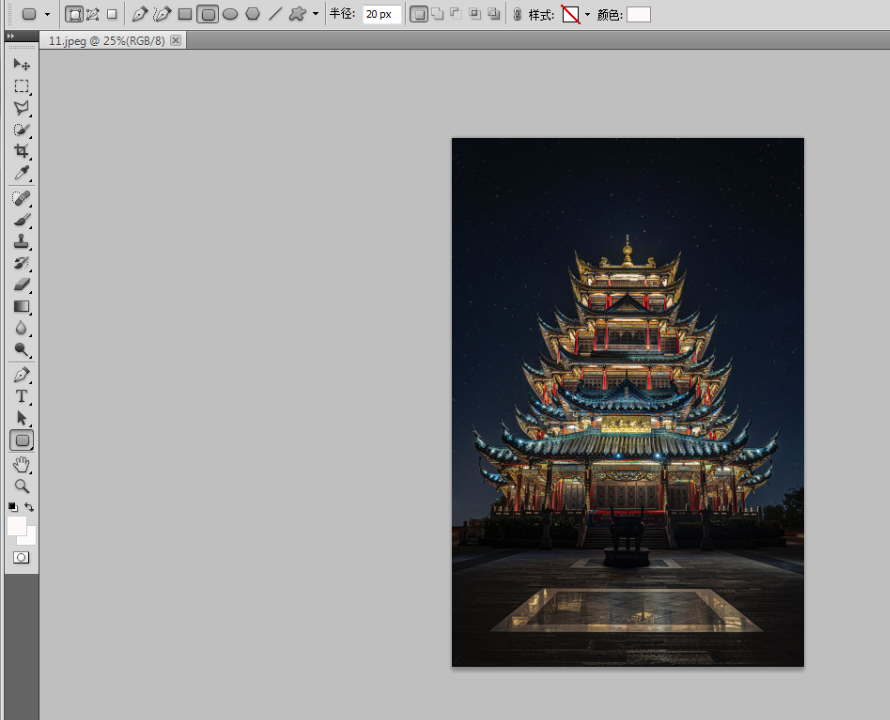Reset default foreground and background colors

point(12,506)
